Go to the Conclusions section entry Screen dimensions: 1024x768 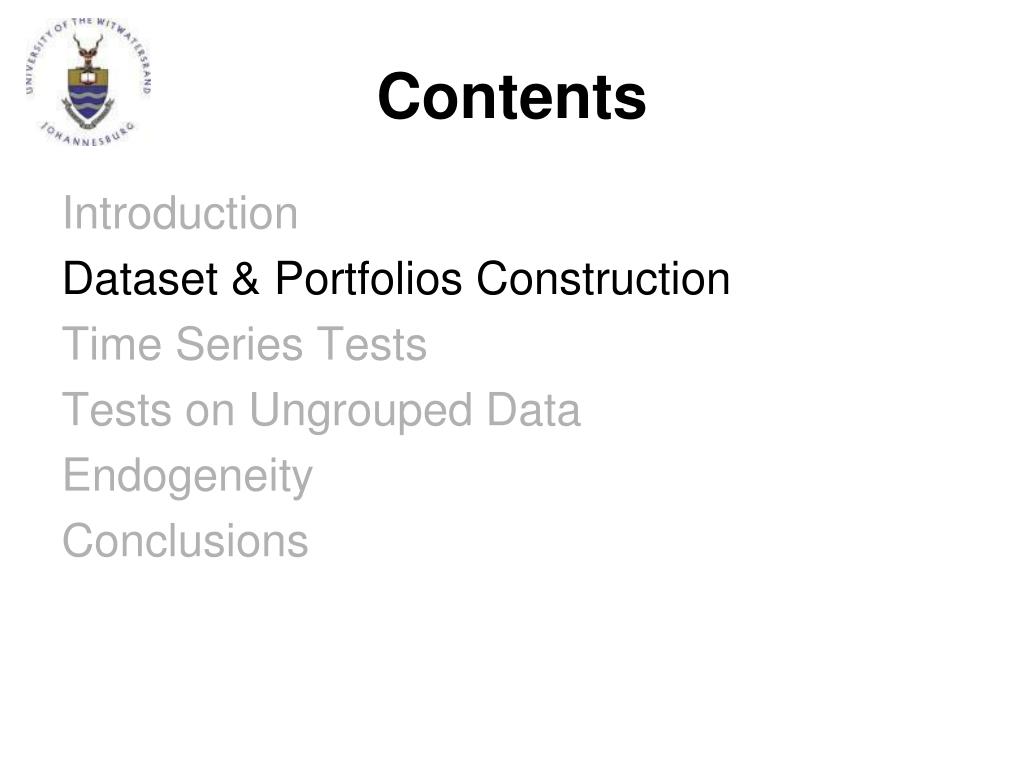coord(185,541)
